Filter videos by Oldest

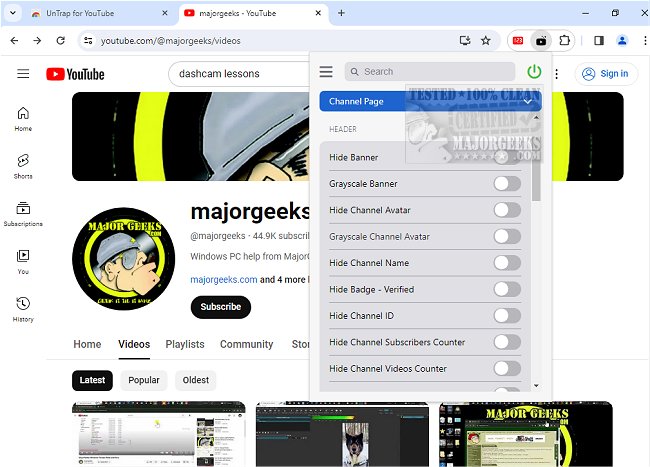click(196, 380)
